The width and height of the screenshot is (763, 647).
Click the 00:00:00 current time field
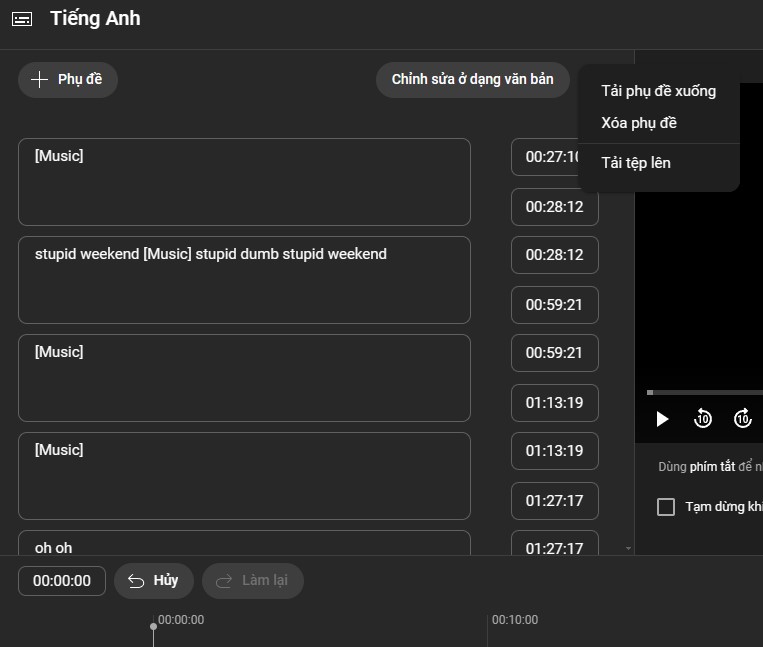click(62, 581)
